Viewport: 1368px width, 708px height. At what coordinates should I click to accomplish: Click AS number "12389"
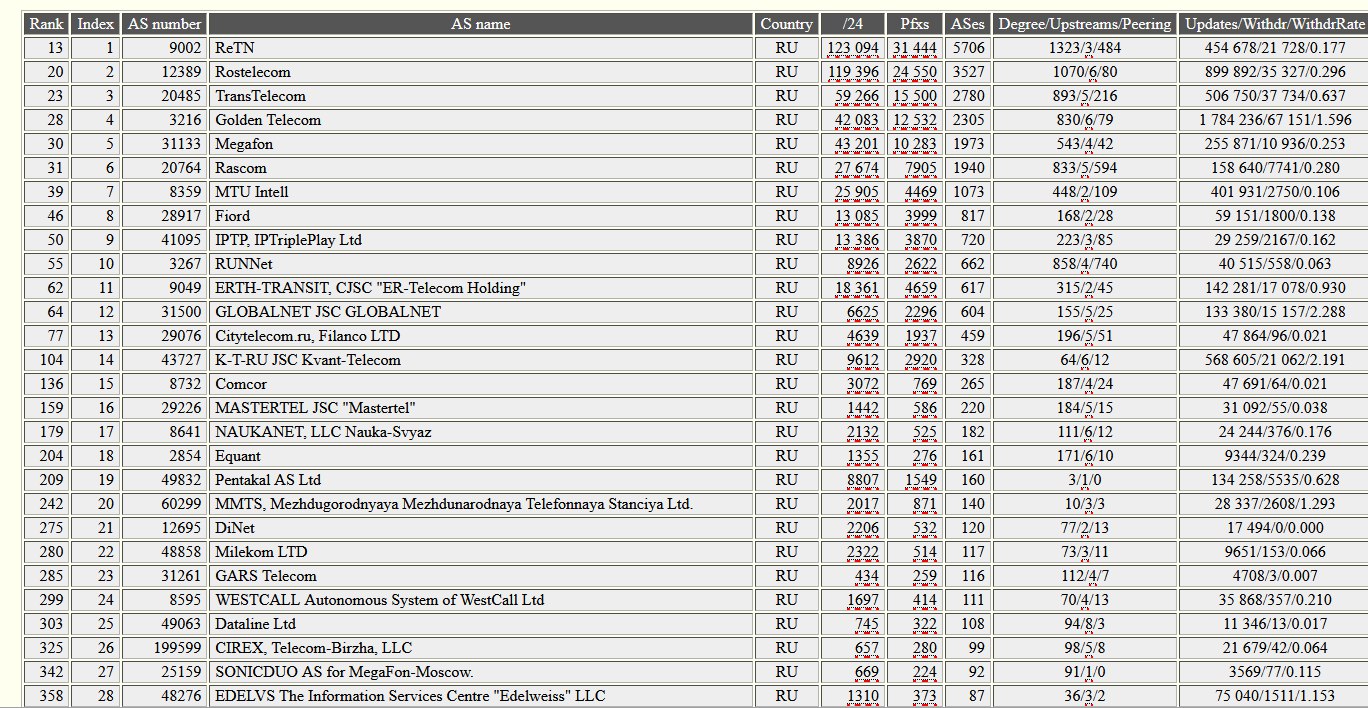click(182, 72)
